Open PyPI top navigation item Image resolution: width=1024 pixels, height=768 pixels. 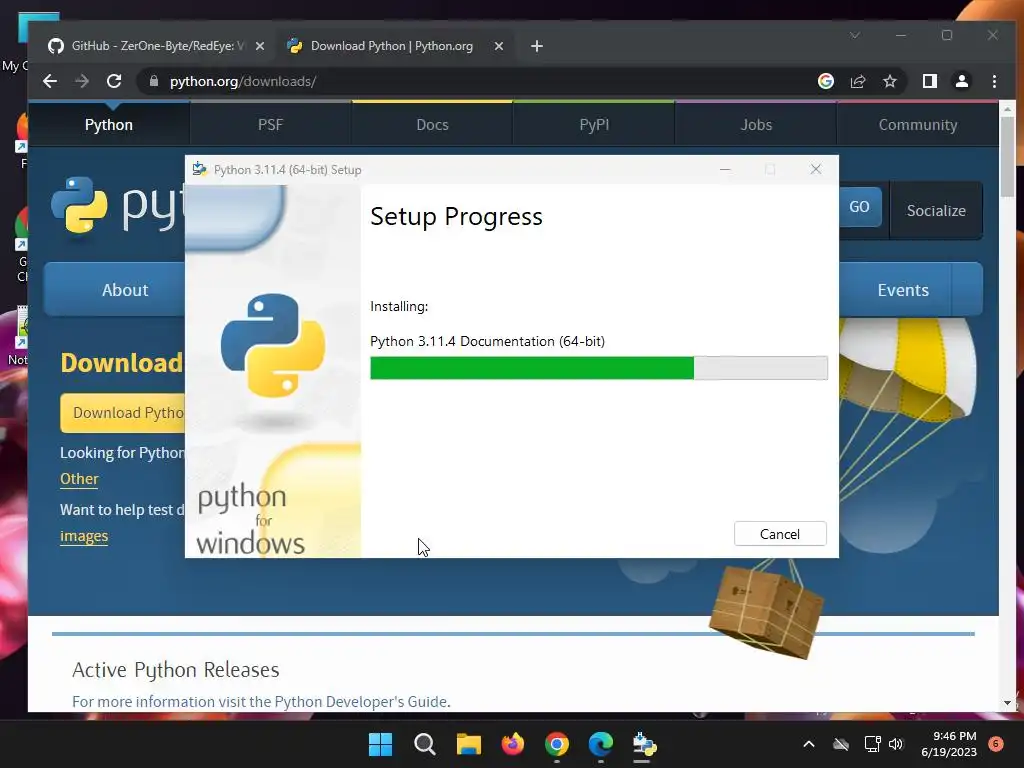click(594, 124)
